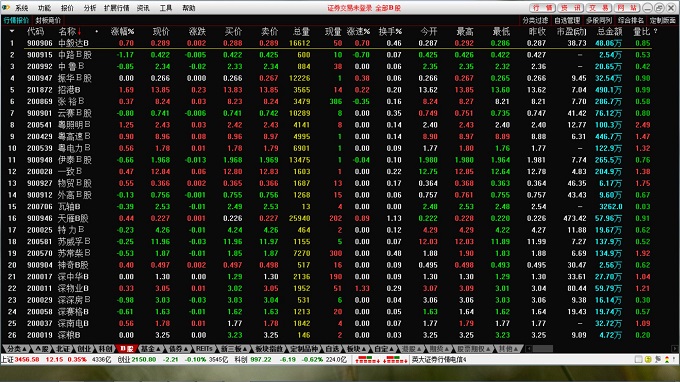The width and height of the screenshot is (680, 382).
Task: Click the yellow round icon in status bar tray
Action: click(x=648, y=359)
